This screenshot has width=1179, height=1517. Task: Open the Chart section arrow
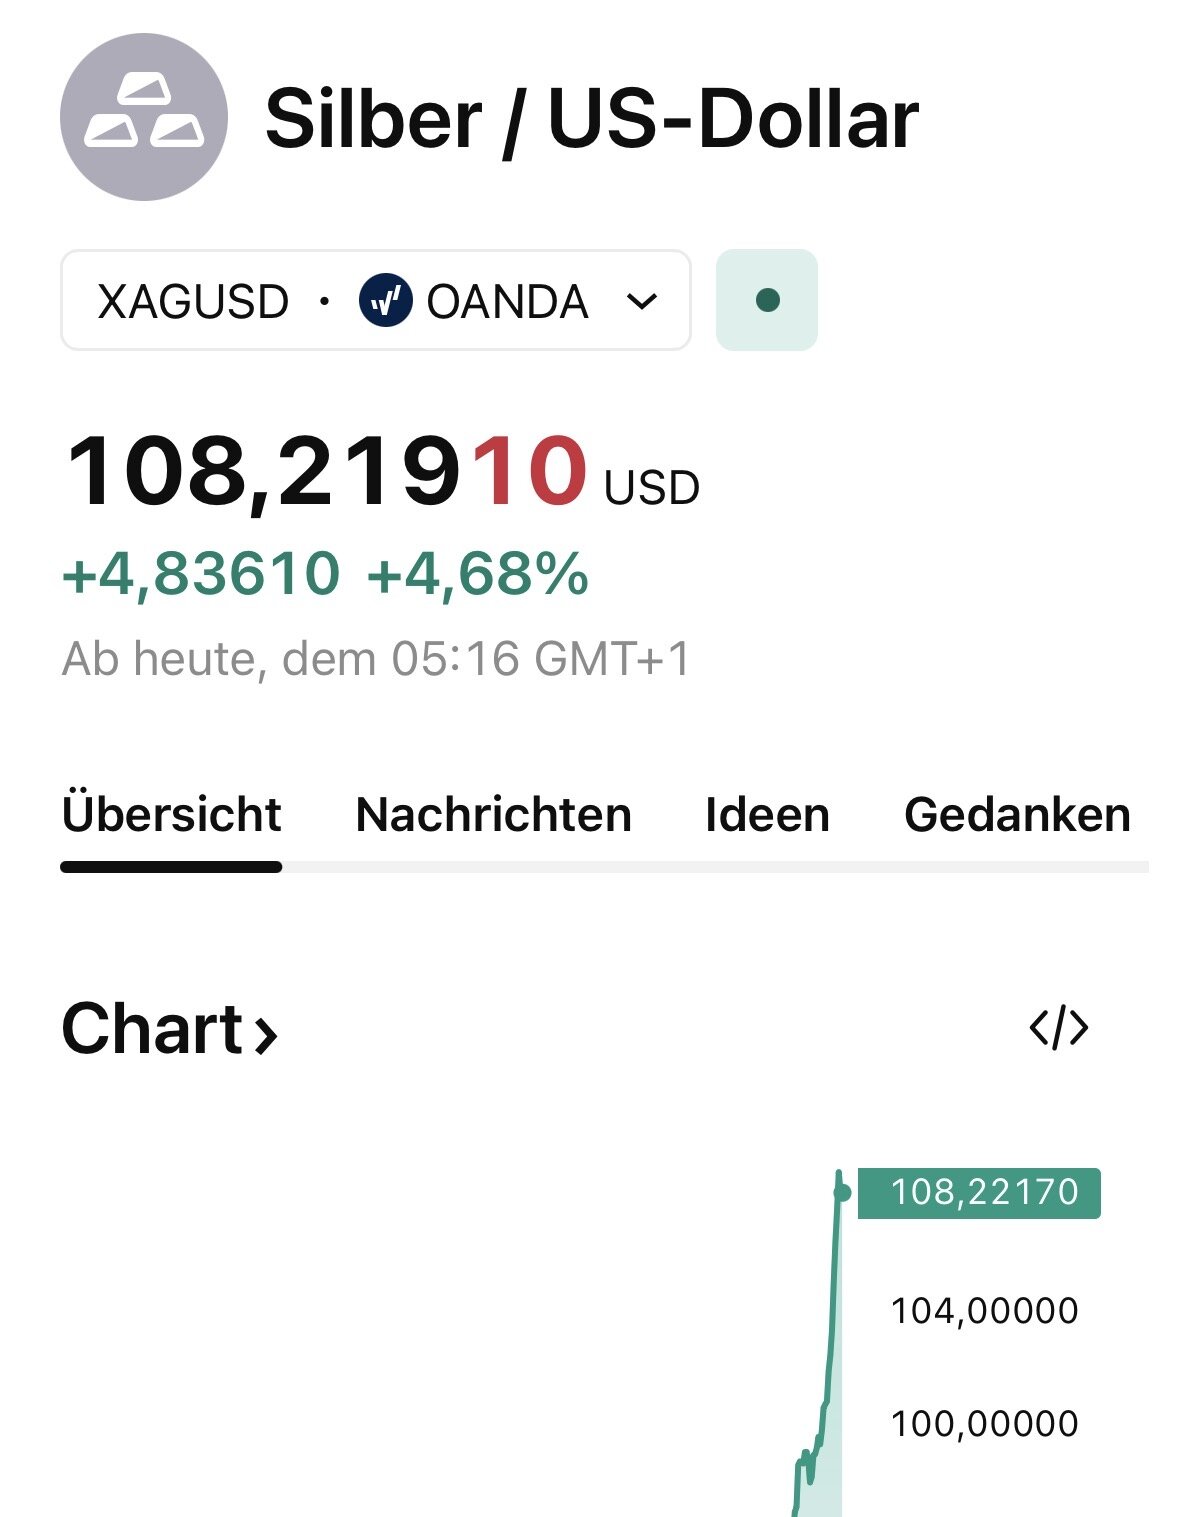tap(265, 1034)
